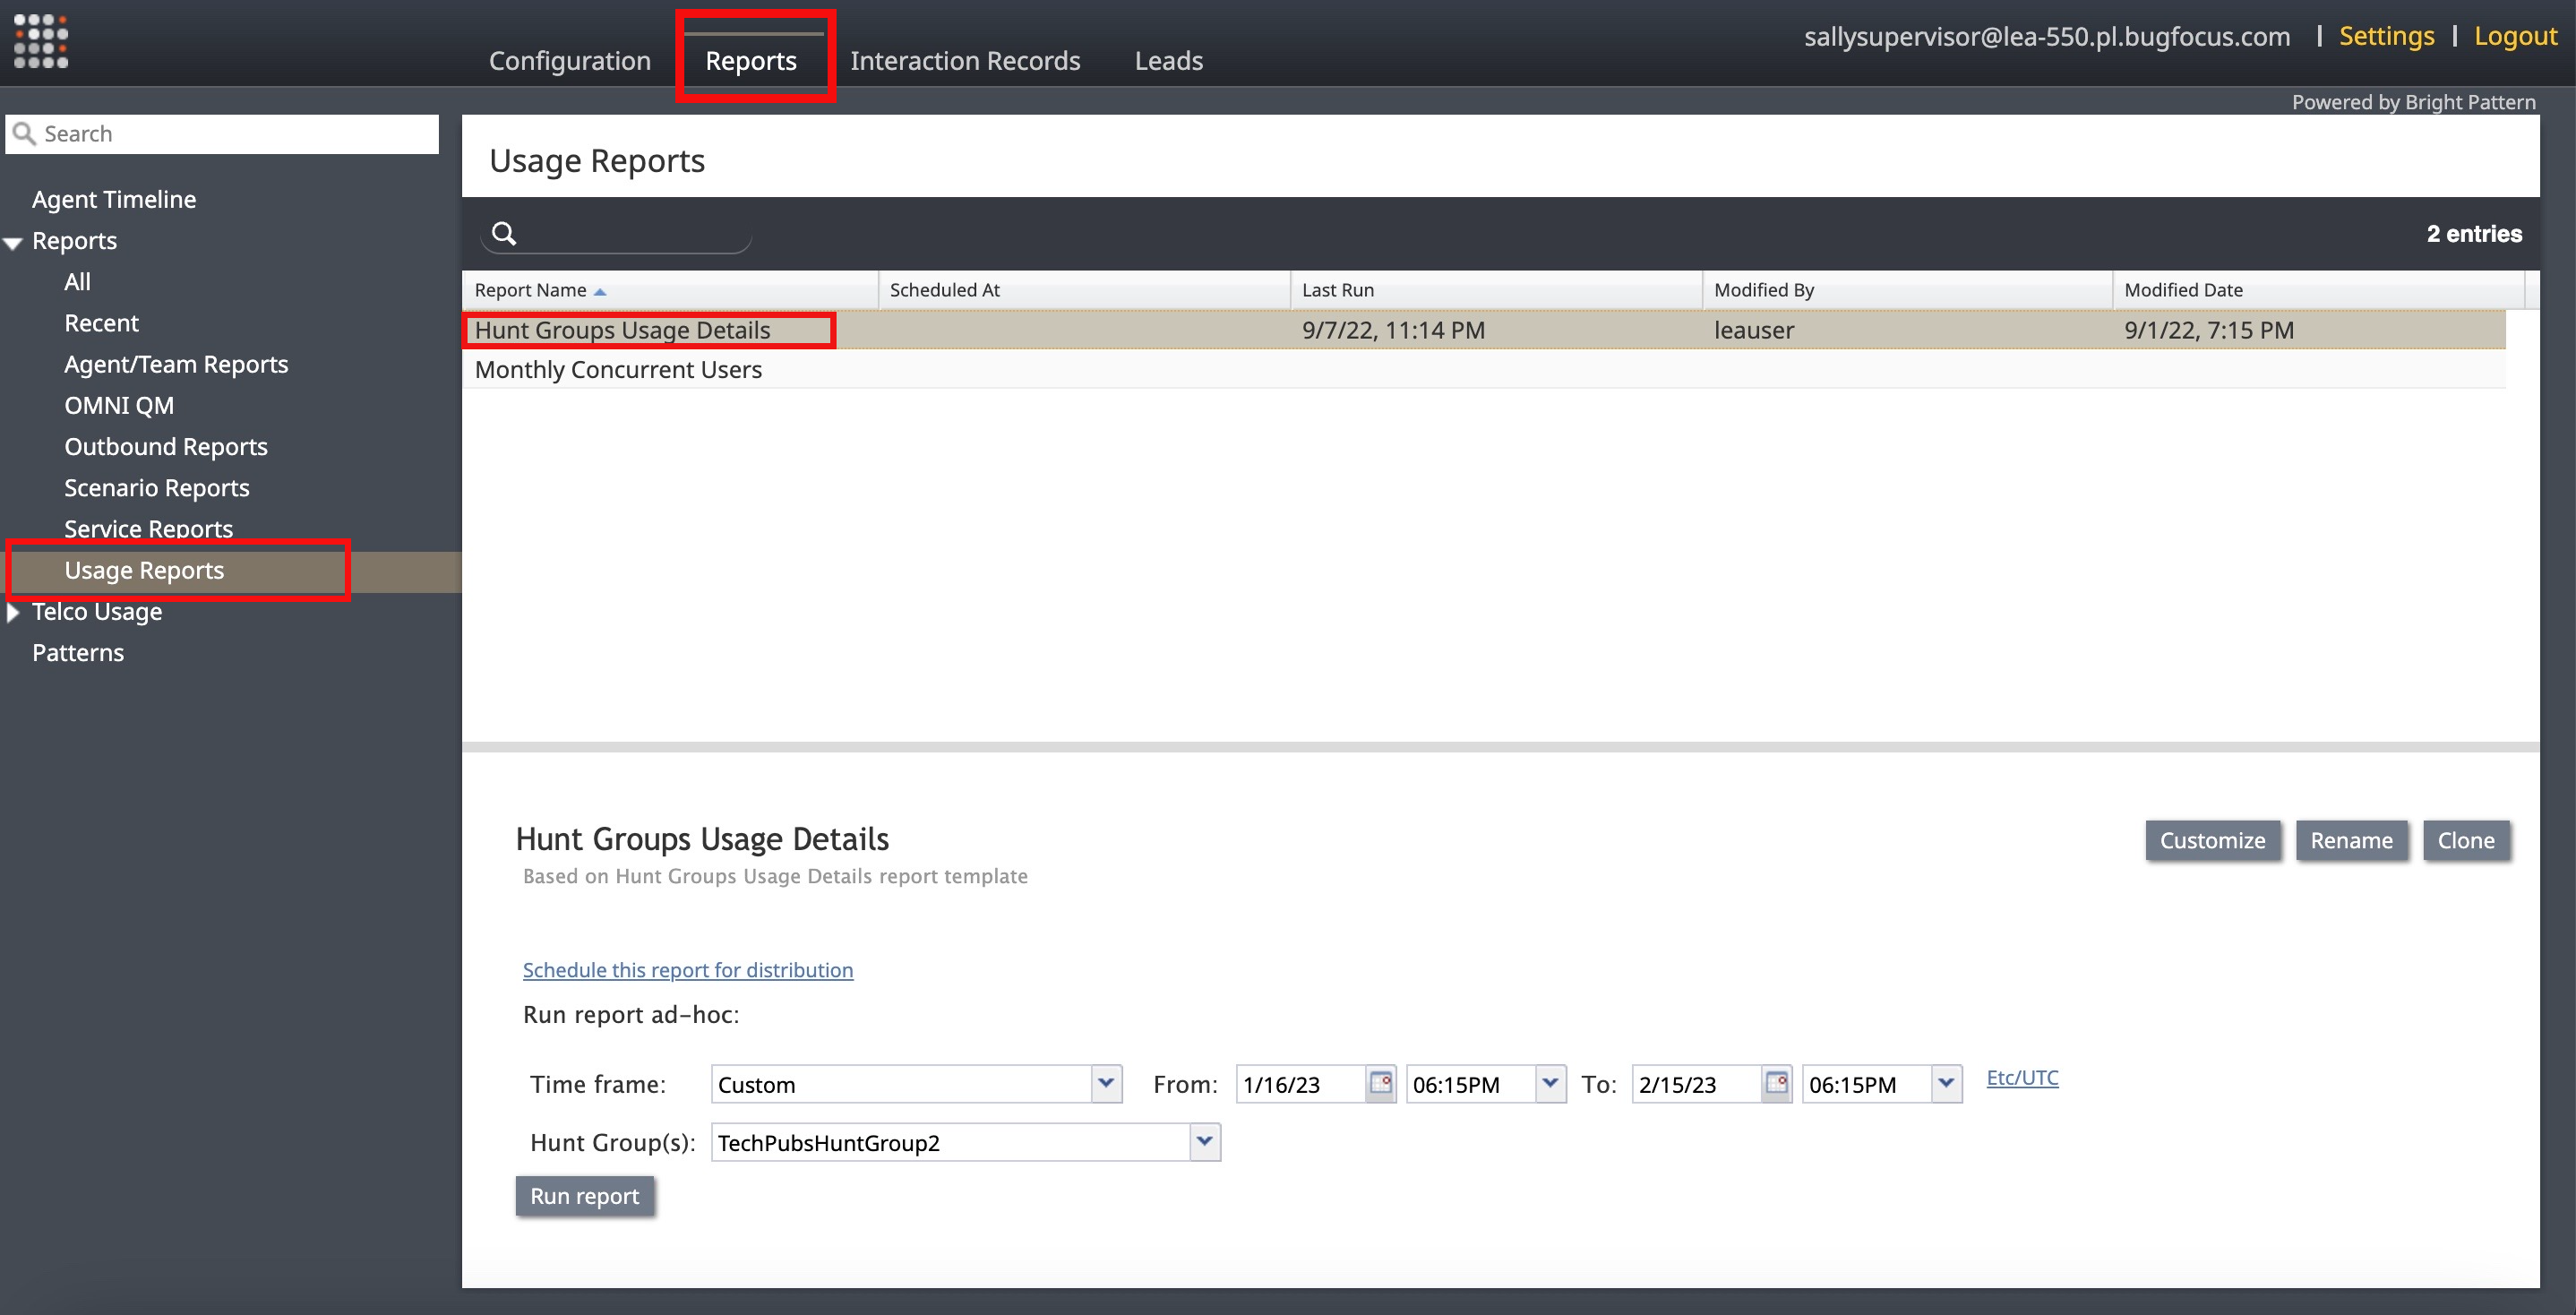Click the leauser Modified By cell

point(1754,330)
